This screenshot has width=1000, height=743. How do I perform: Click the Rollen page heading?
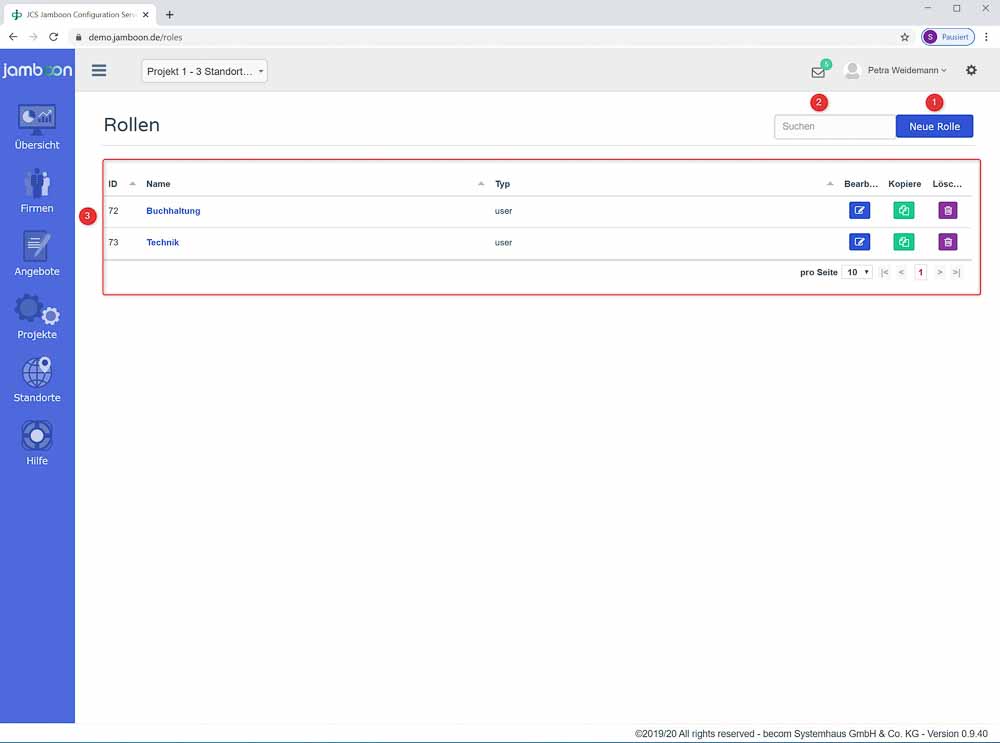point(131,125)
